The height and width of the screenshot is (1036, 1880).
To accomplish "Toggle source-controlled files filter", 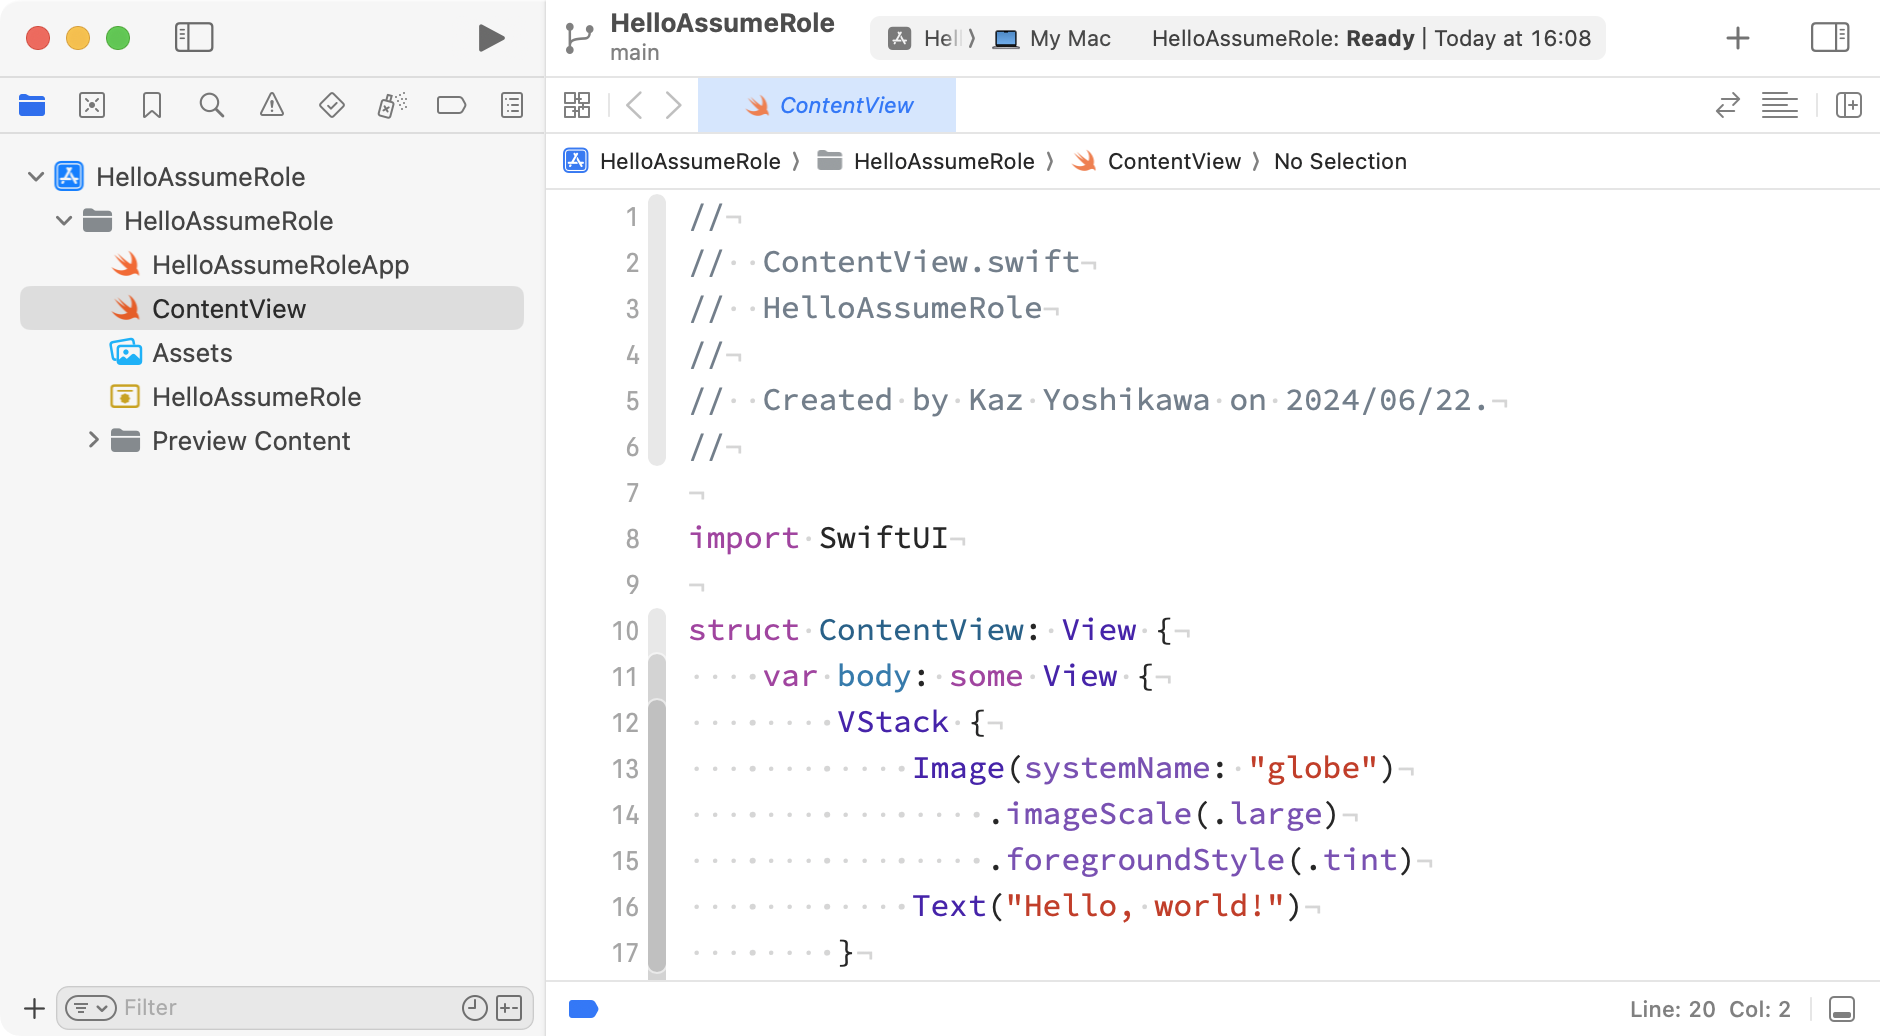I will pos(509,1008).
